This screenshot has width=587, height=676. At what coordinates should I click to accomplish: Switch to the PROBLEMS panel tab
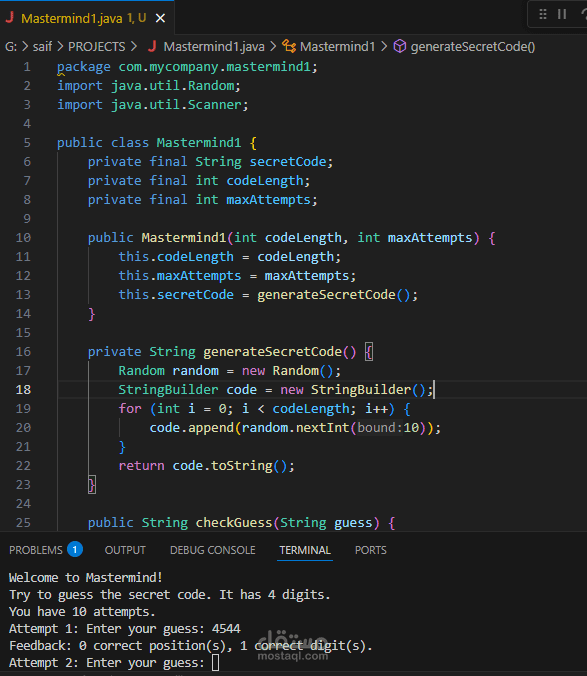click(36, 550)
